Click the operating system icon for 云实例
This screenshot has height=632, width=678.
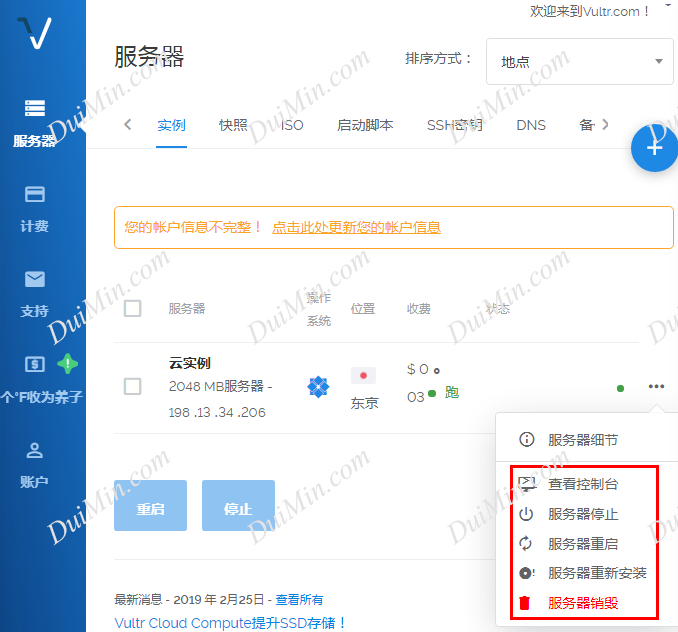[318, 386]
